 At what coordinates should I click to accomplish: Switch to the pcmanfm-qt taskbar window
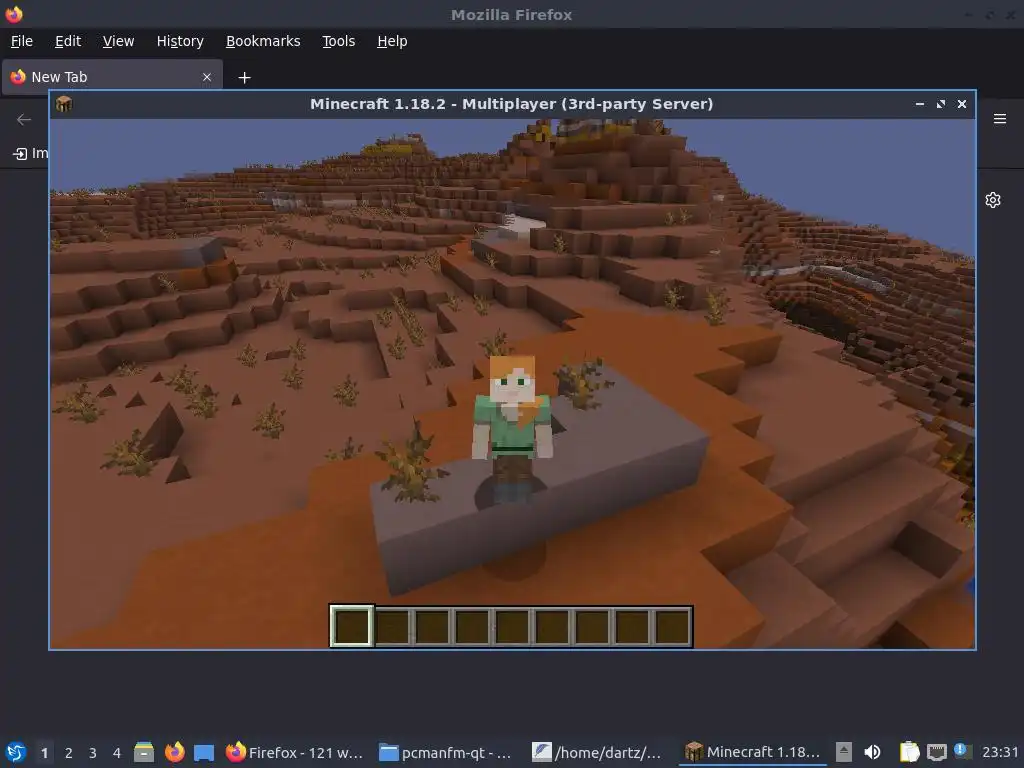point(447,752)
